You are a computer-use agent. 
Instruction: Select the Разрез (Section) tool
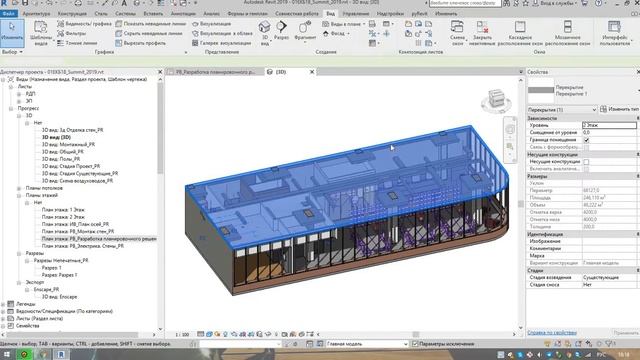[281, 31]
